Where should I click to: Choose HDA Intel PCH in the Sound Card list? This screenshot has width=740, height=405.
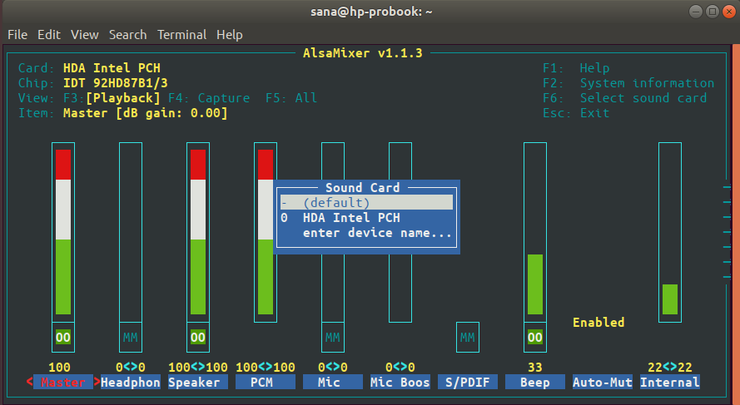tap(367, 218)
